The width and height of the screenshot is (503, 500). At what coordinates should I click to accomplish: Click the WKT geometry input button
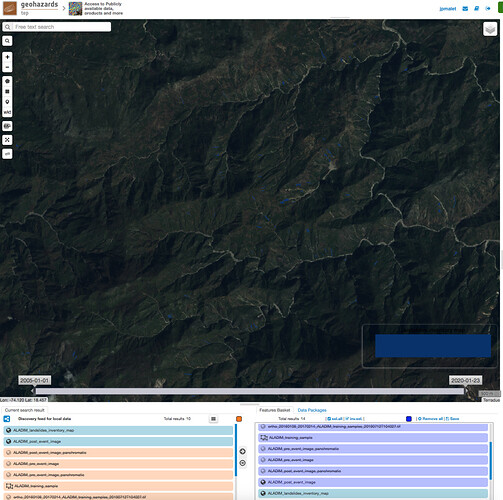coord(7,112)
